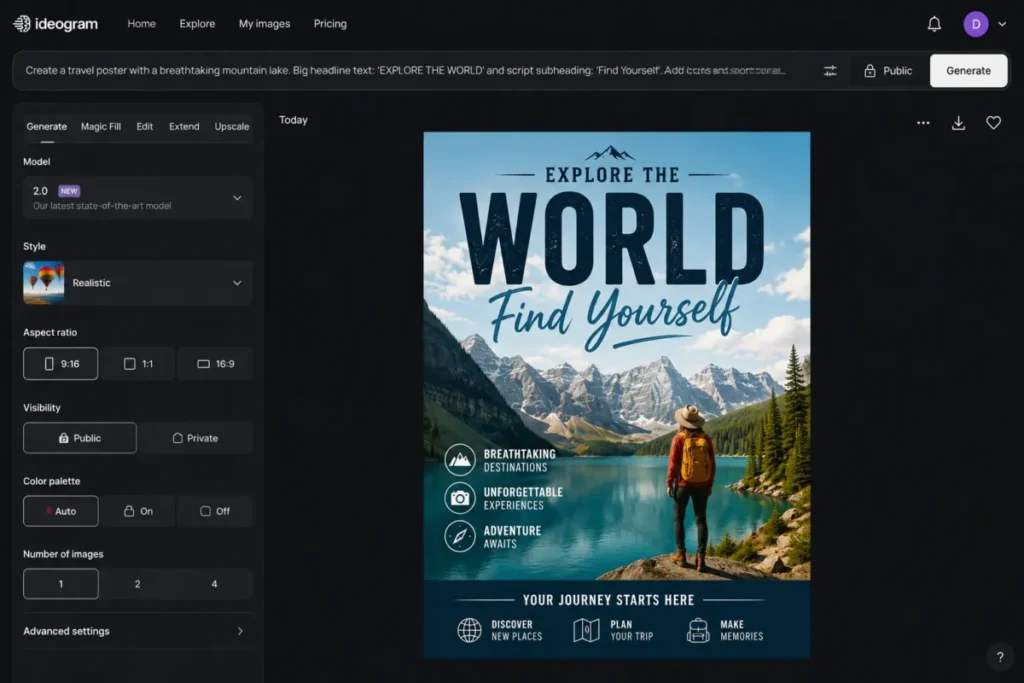
Task: Open the purple D profile avatar
Action: tap(976, 24)
